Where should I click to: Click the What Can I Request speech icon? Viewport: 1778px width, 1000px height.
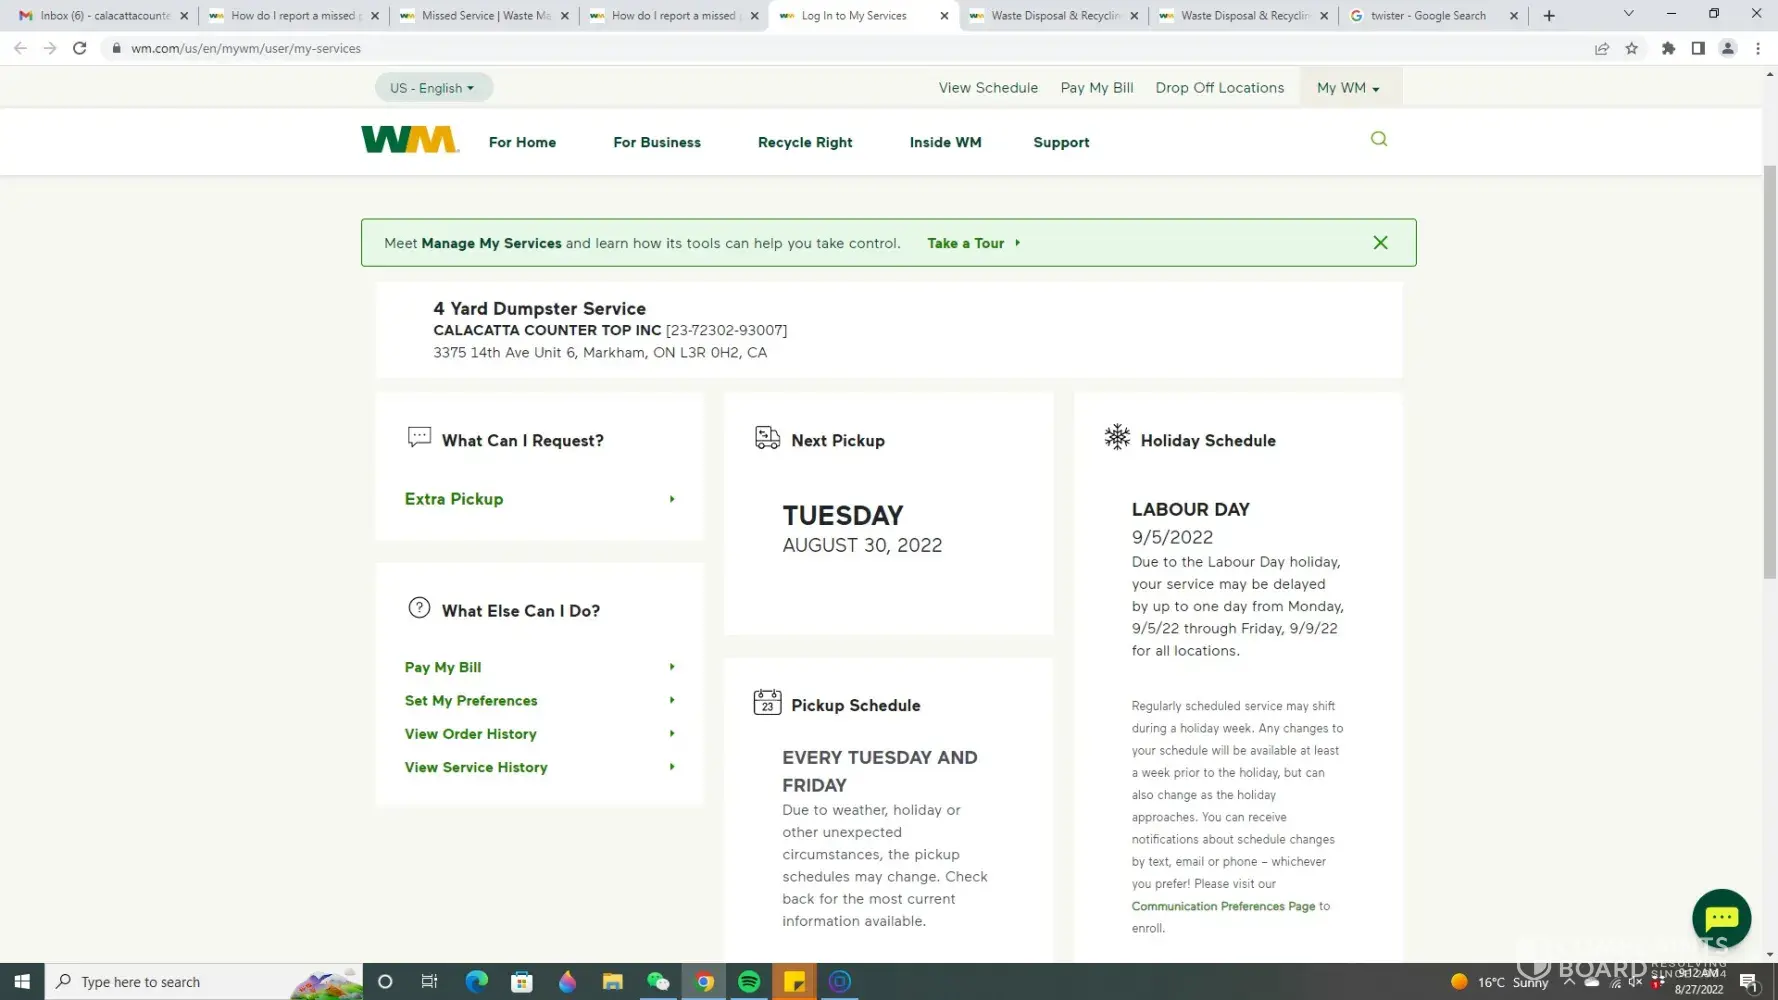click(x=419, y=437)
